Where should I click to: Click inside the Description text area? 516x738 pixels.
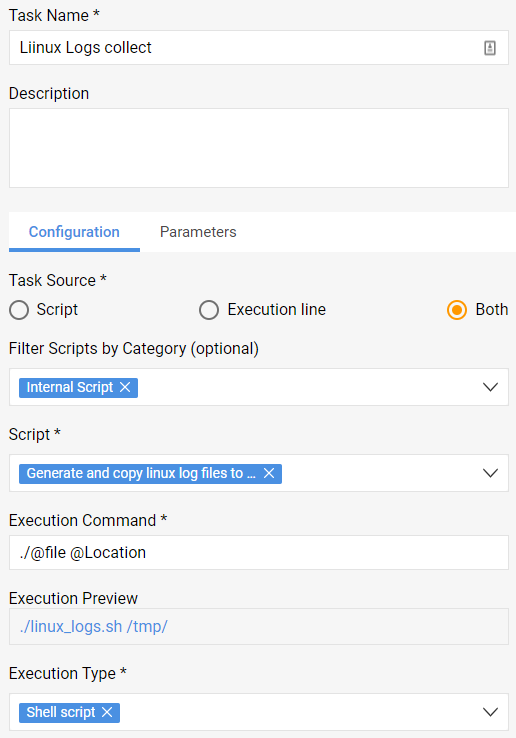click(x=258, y=148)
